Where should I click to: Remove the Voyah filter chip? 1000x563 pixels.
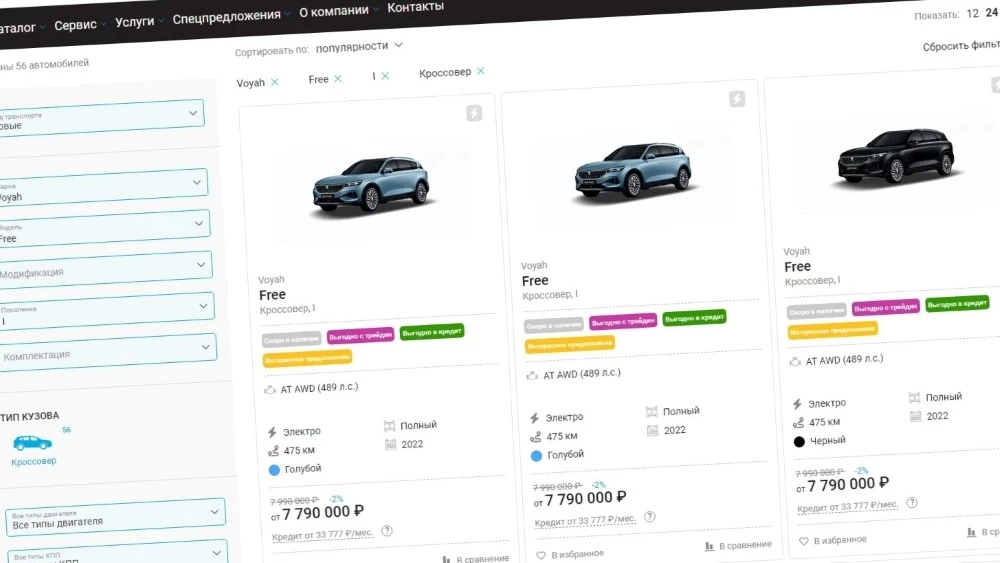pyautogui.click(x=275, y=82)
